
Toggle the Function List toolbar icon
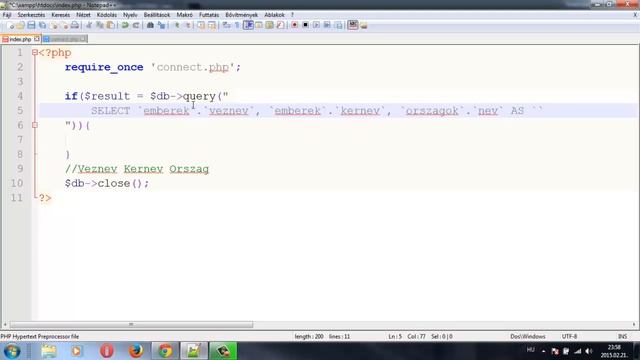click(280, 25)
